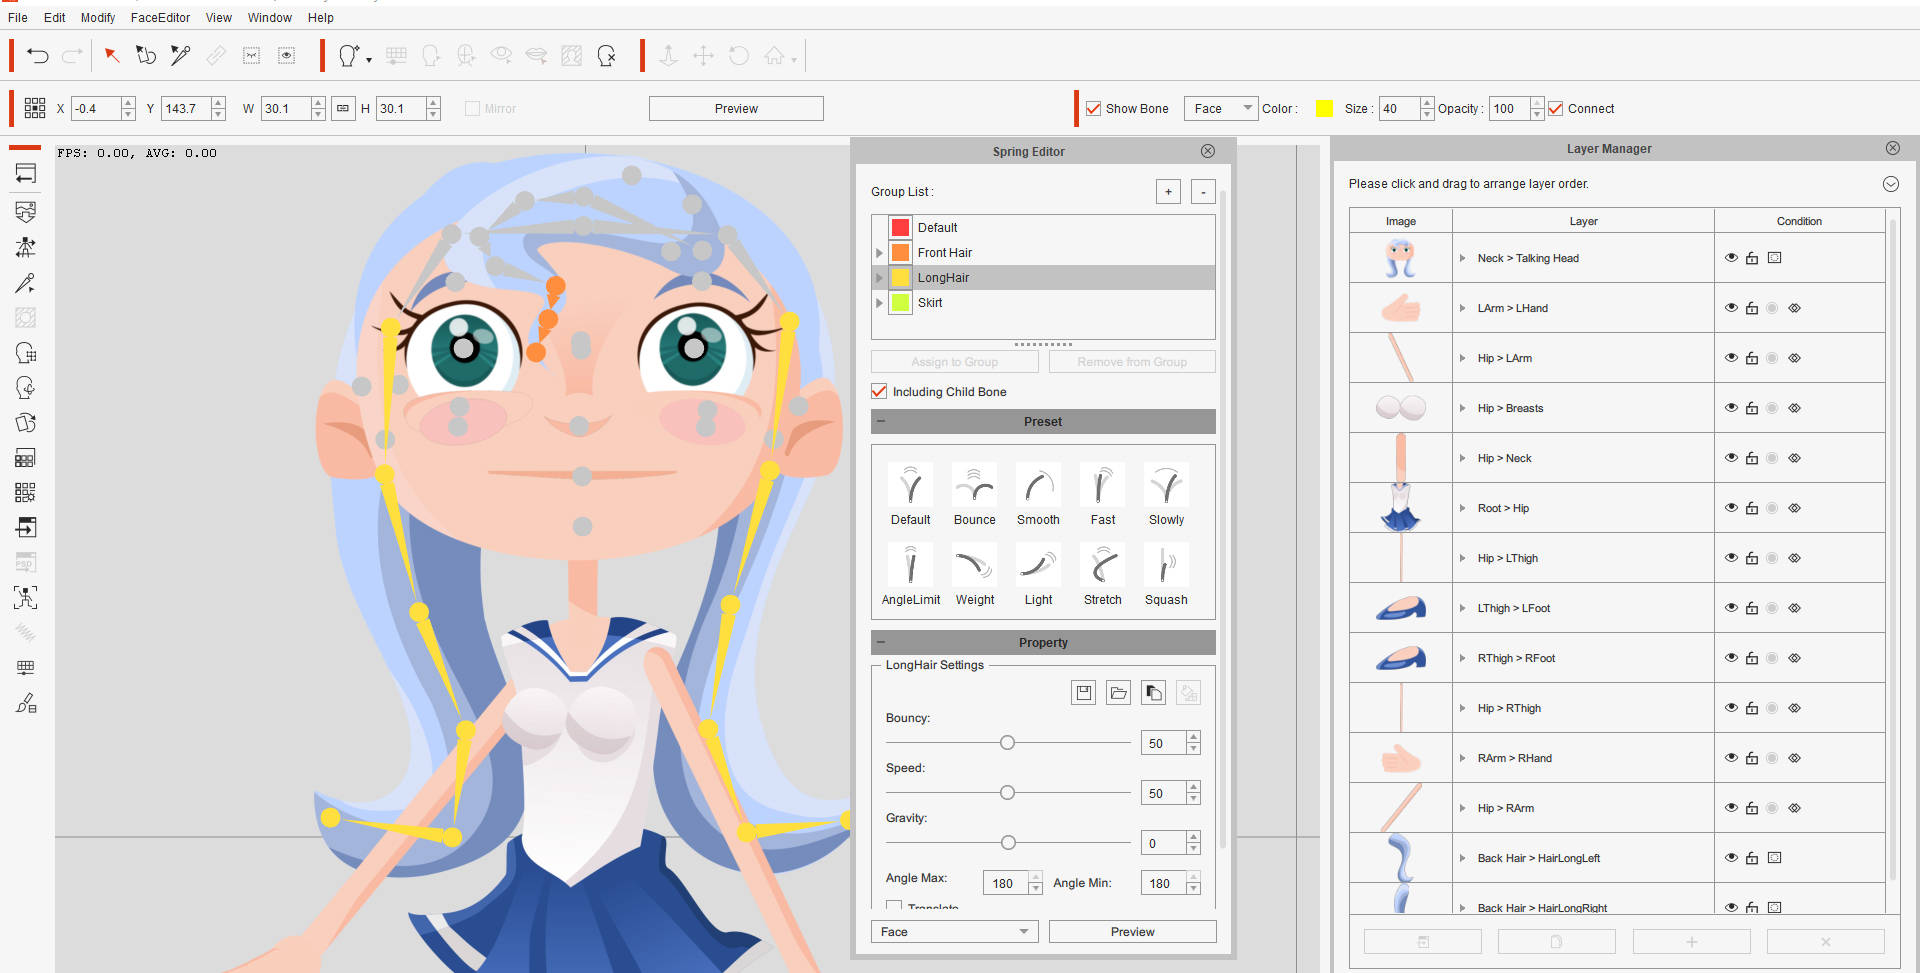The height and width of the screenshot is (973, 1920).
Task: Add a new spring group
Action: [x=1168, y=192]
